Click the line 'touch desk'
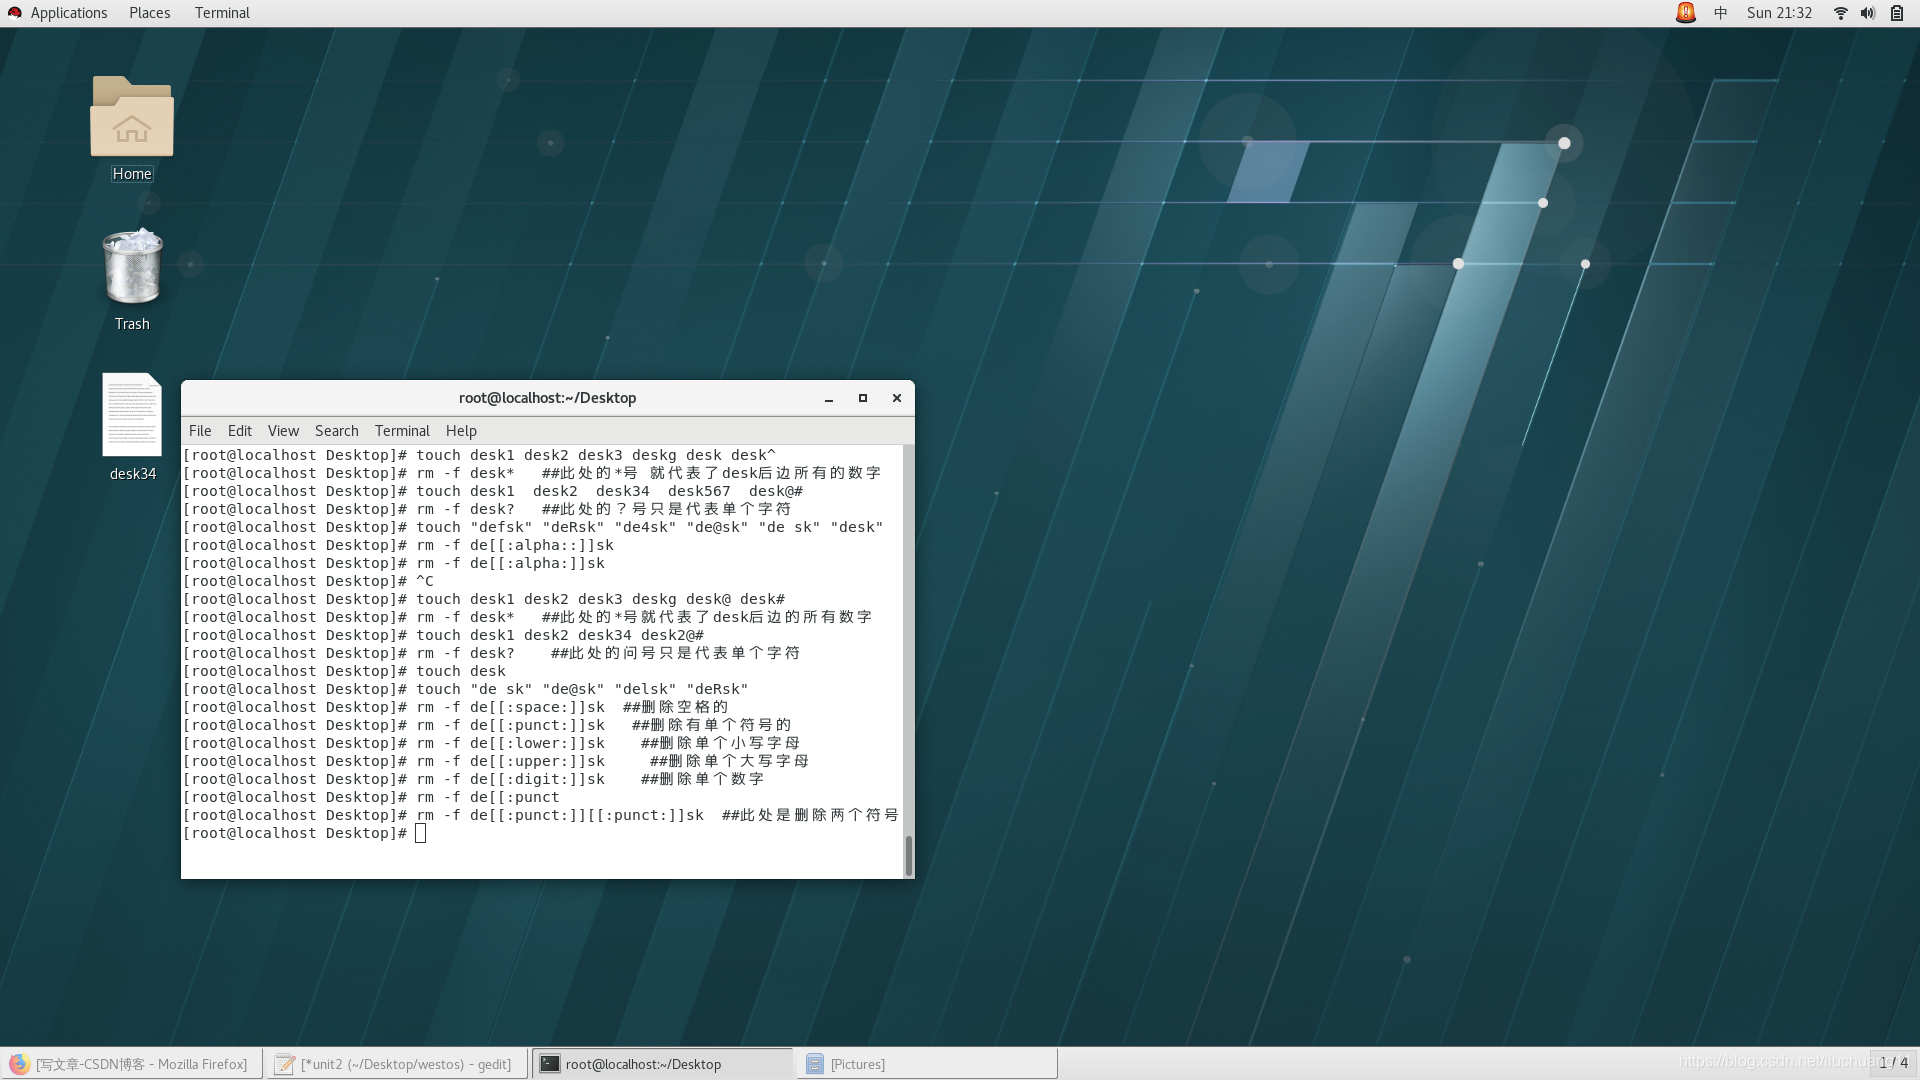This screenshot has width=1920, height=1080. [x=345, y=671]
